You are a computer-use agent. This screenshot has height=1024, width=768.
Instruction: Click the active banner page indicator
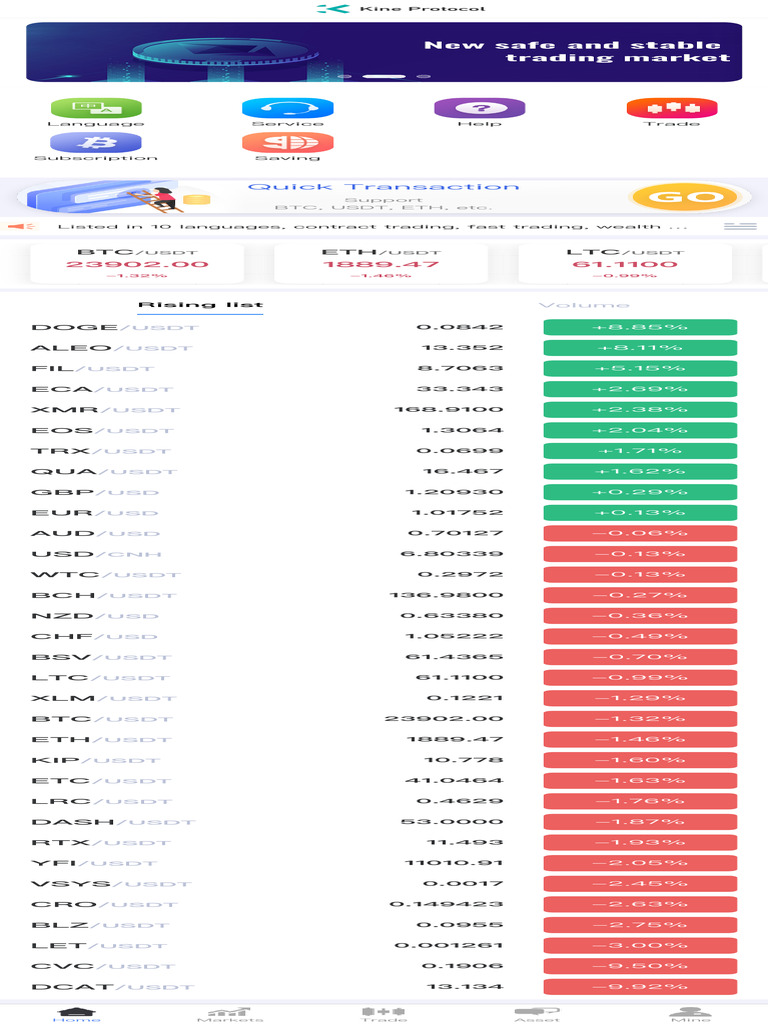pyautogui.click(x=384, y=76)
